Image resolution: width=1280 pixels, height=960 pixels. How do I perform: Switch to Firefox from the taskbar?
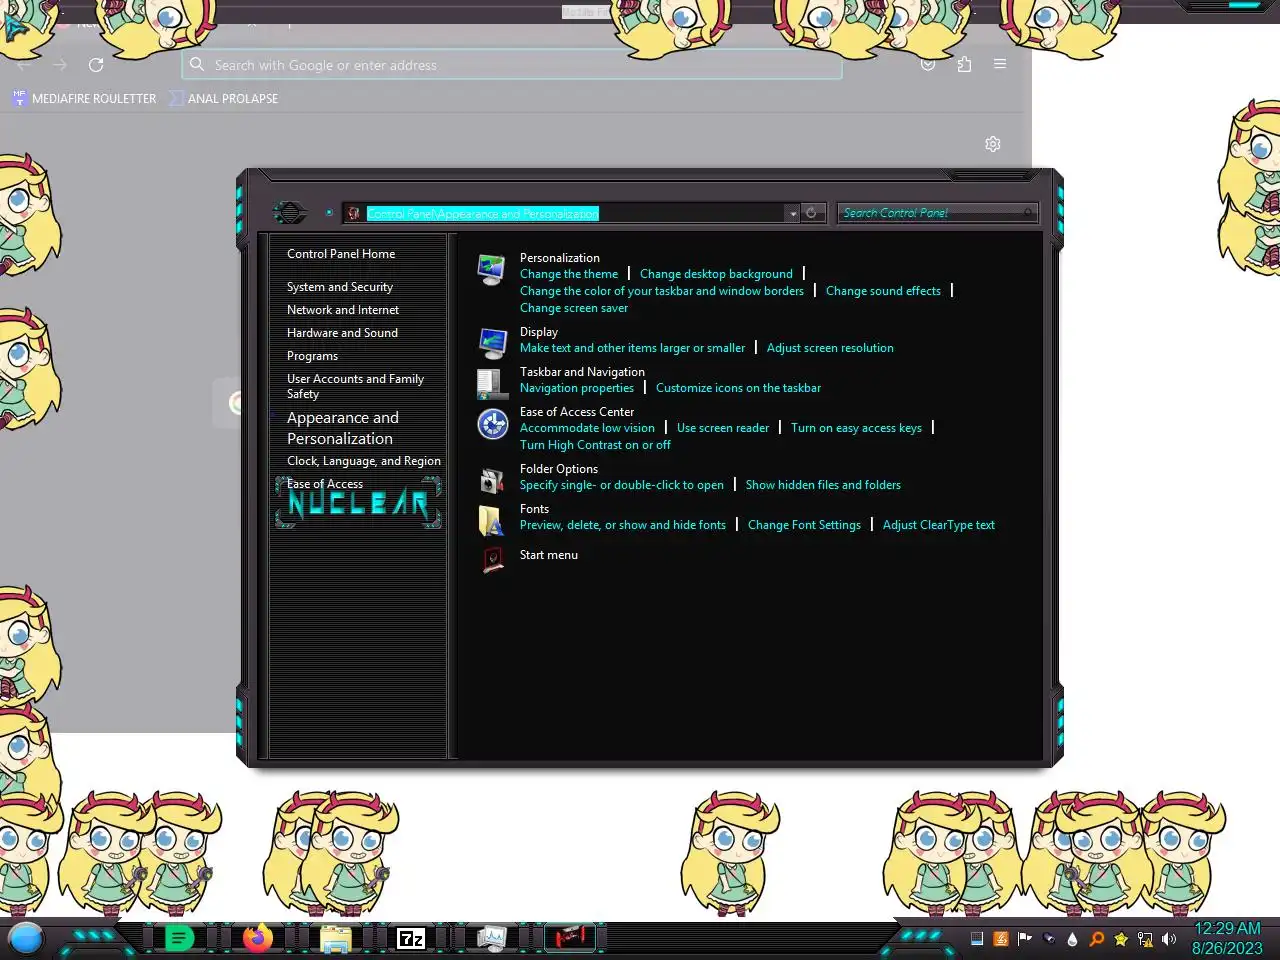[257, 938]
